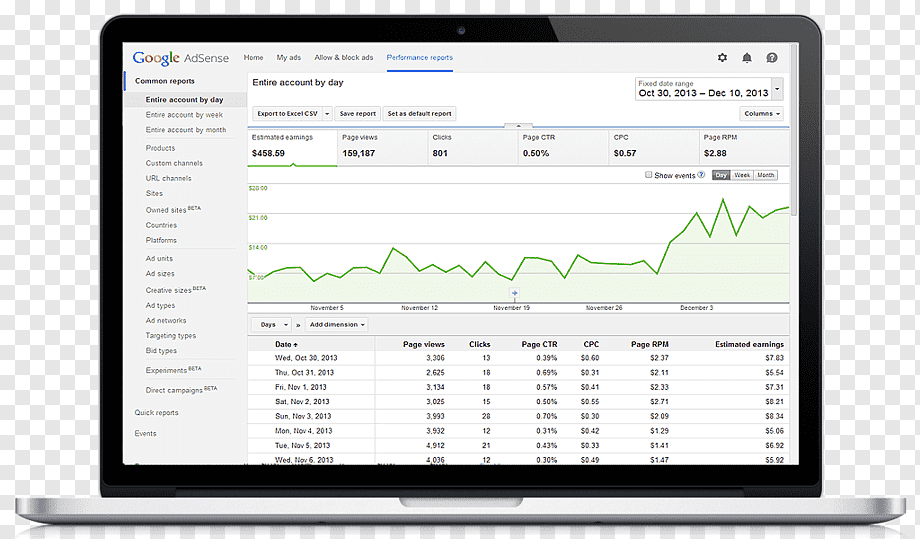Click the Google AdSense logo
The width and height of the screenshot is (920, 539).
pos(181,58)
